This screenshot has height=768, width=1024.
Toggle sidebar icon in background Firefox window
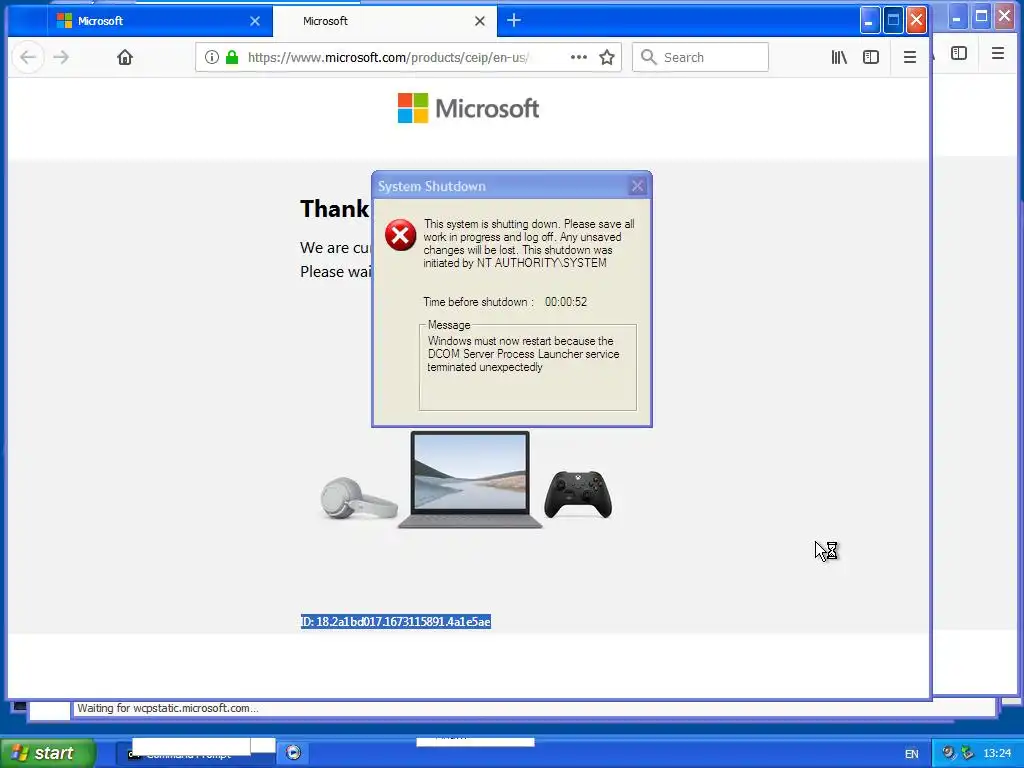959,54
